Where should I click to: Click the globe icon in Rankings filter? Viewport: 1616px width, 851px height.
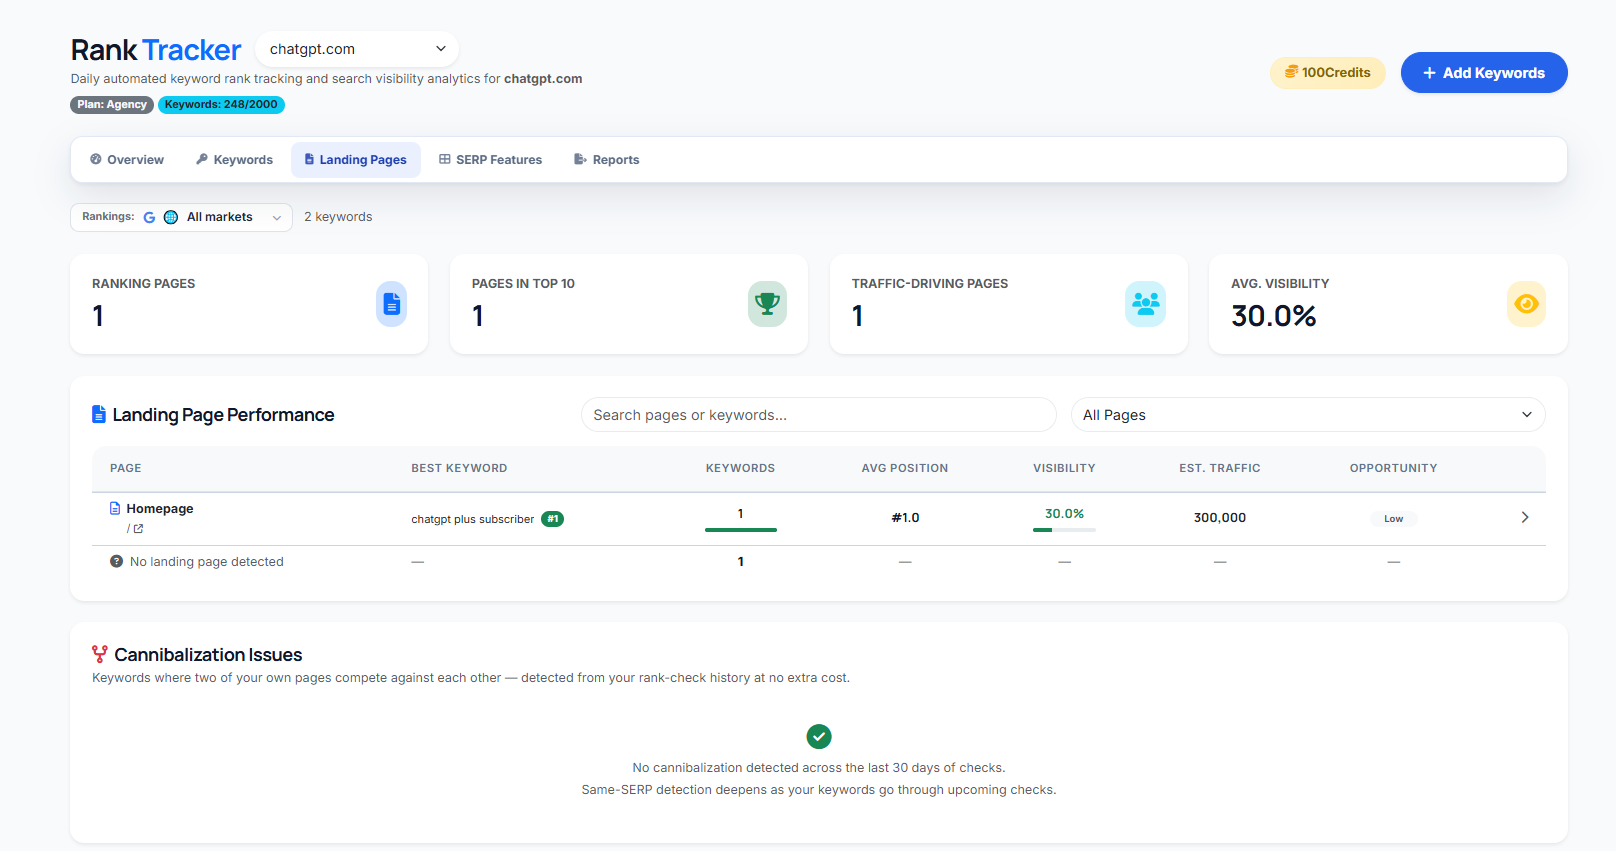point(171,217)
